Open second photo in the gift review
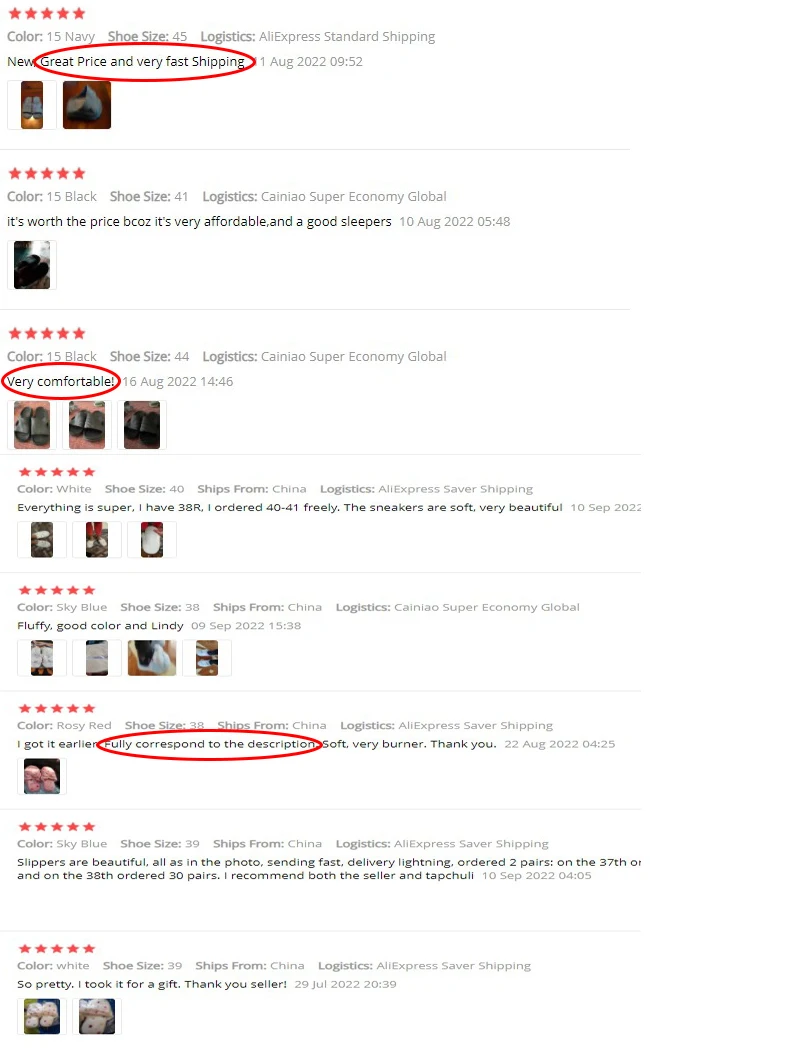 click(97, 1016)
